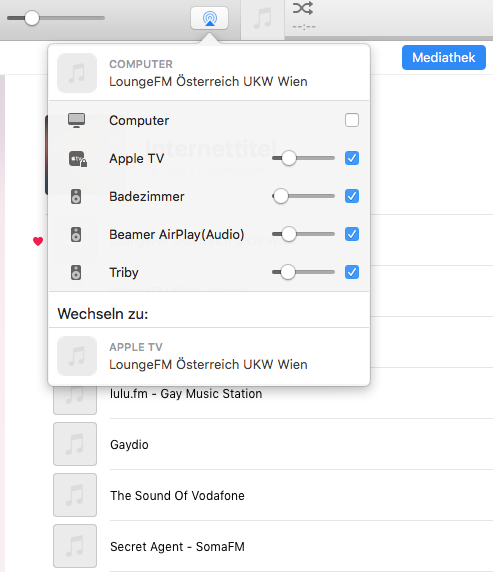The width and height of the screenshot is (493, 572).
Task: Click the Triby speaker icon
Action: (x=76, y=273)
